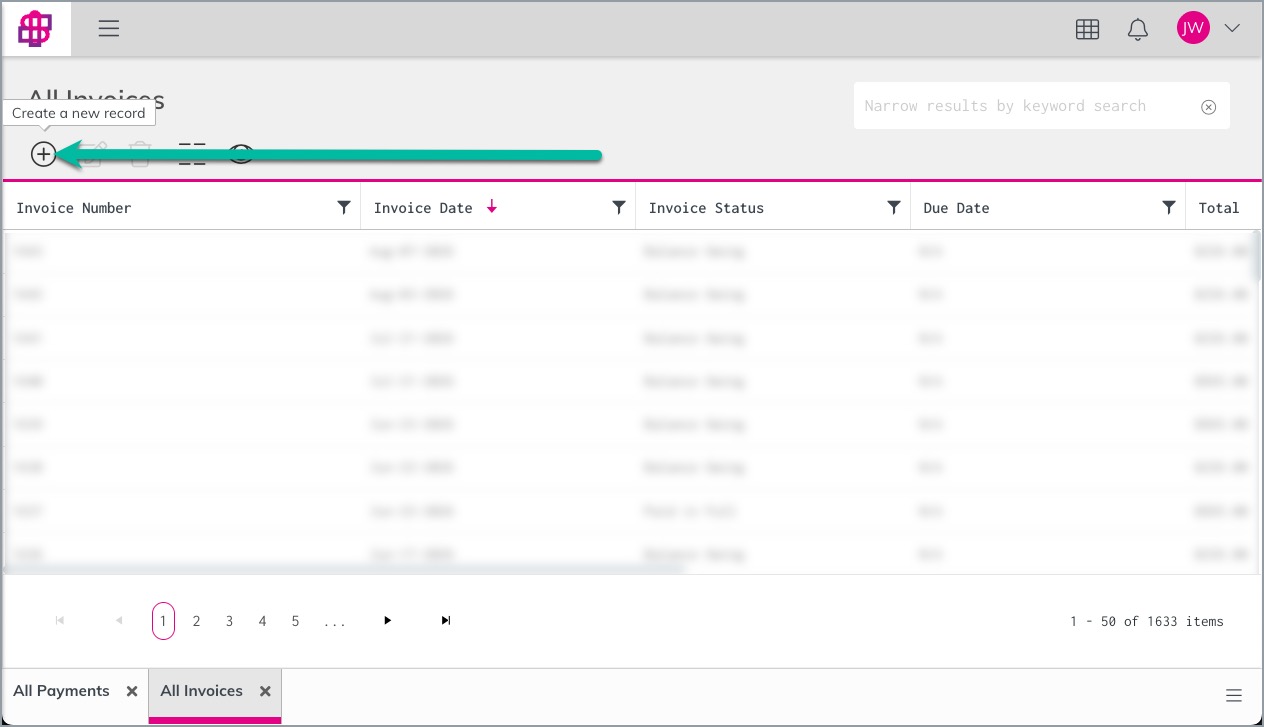Viewport: 1264px width, 727px height.
Task: Open the Due Date column filter
Action: (x=1169, y=207)
